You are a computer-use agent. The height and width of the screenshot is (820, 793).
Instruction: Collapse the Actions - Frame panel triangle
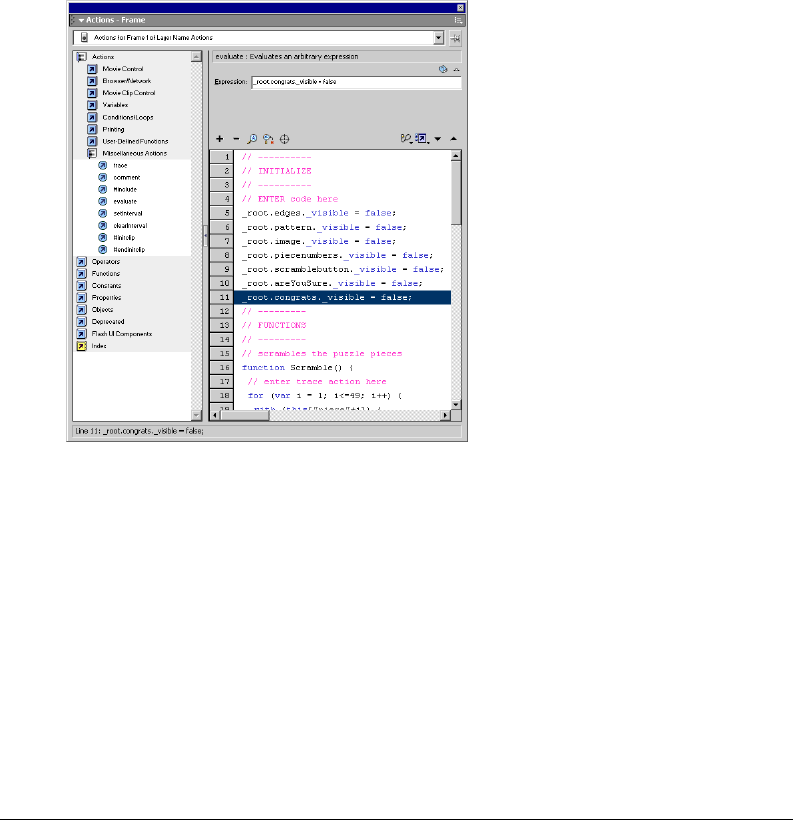(x=81, y=20)
